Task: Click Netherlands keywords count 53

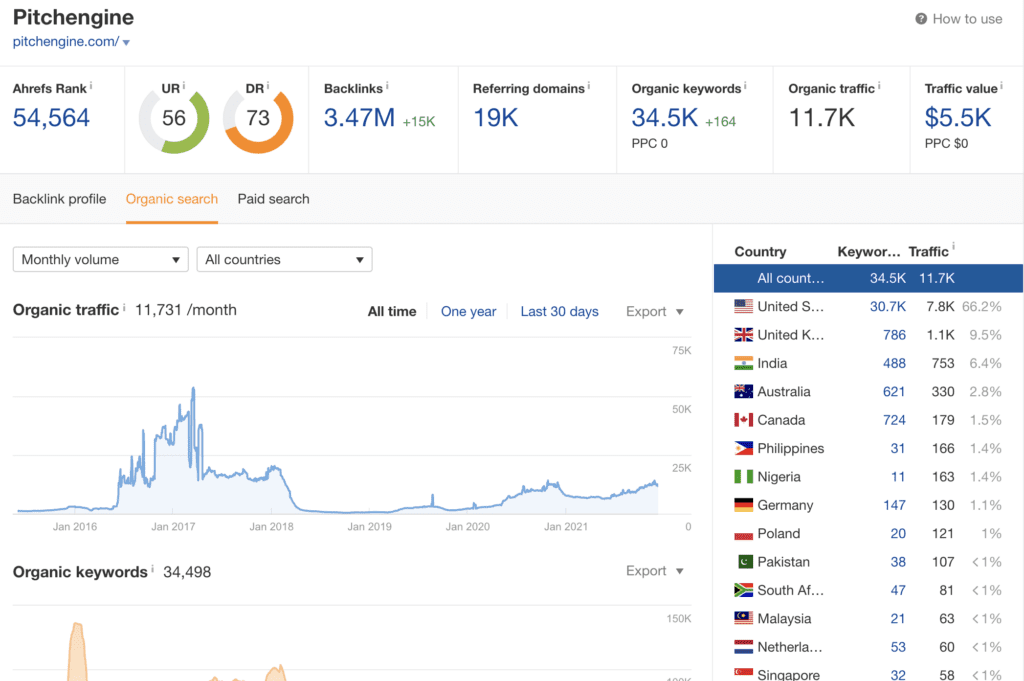Action: 898,647
